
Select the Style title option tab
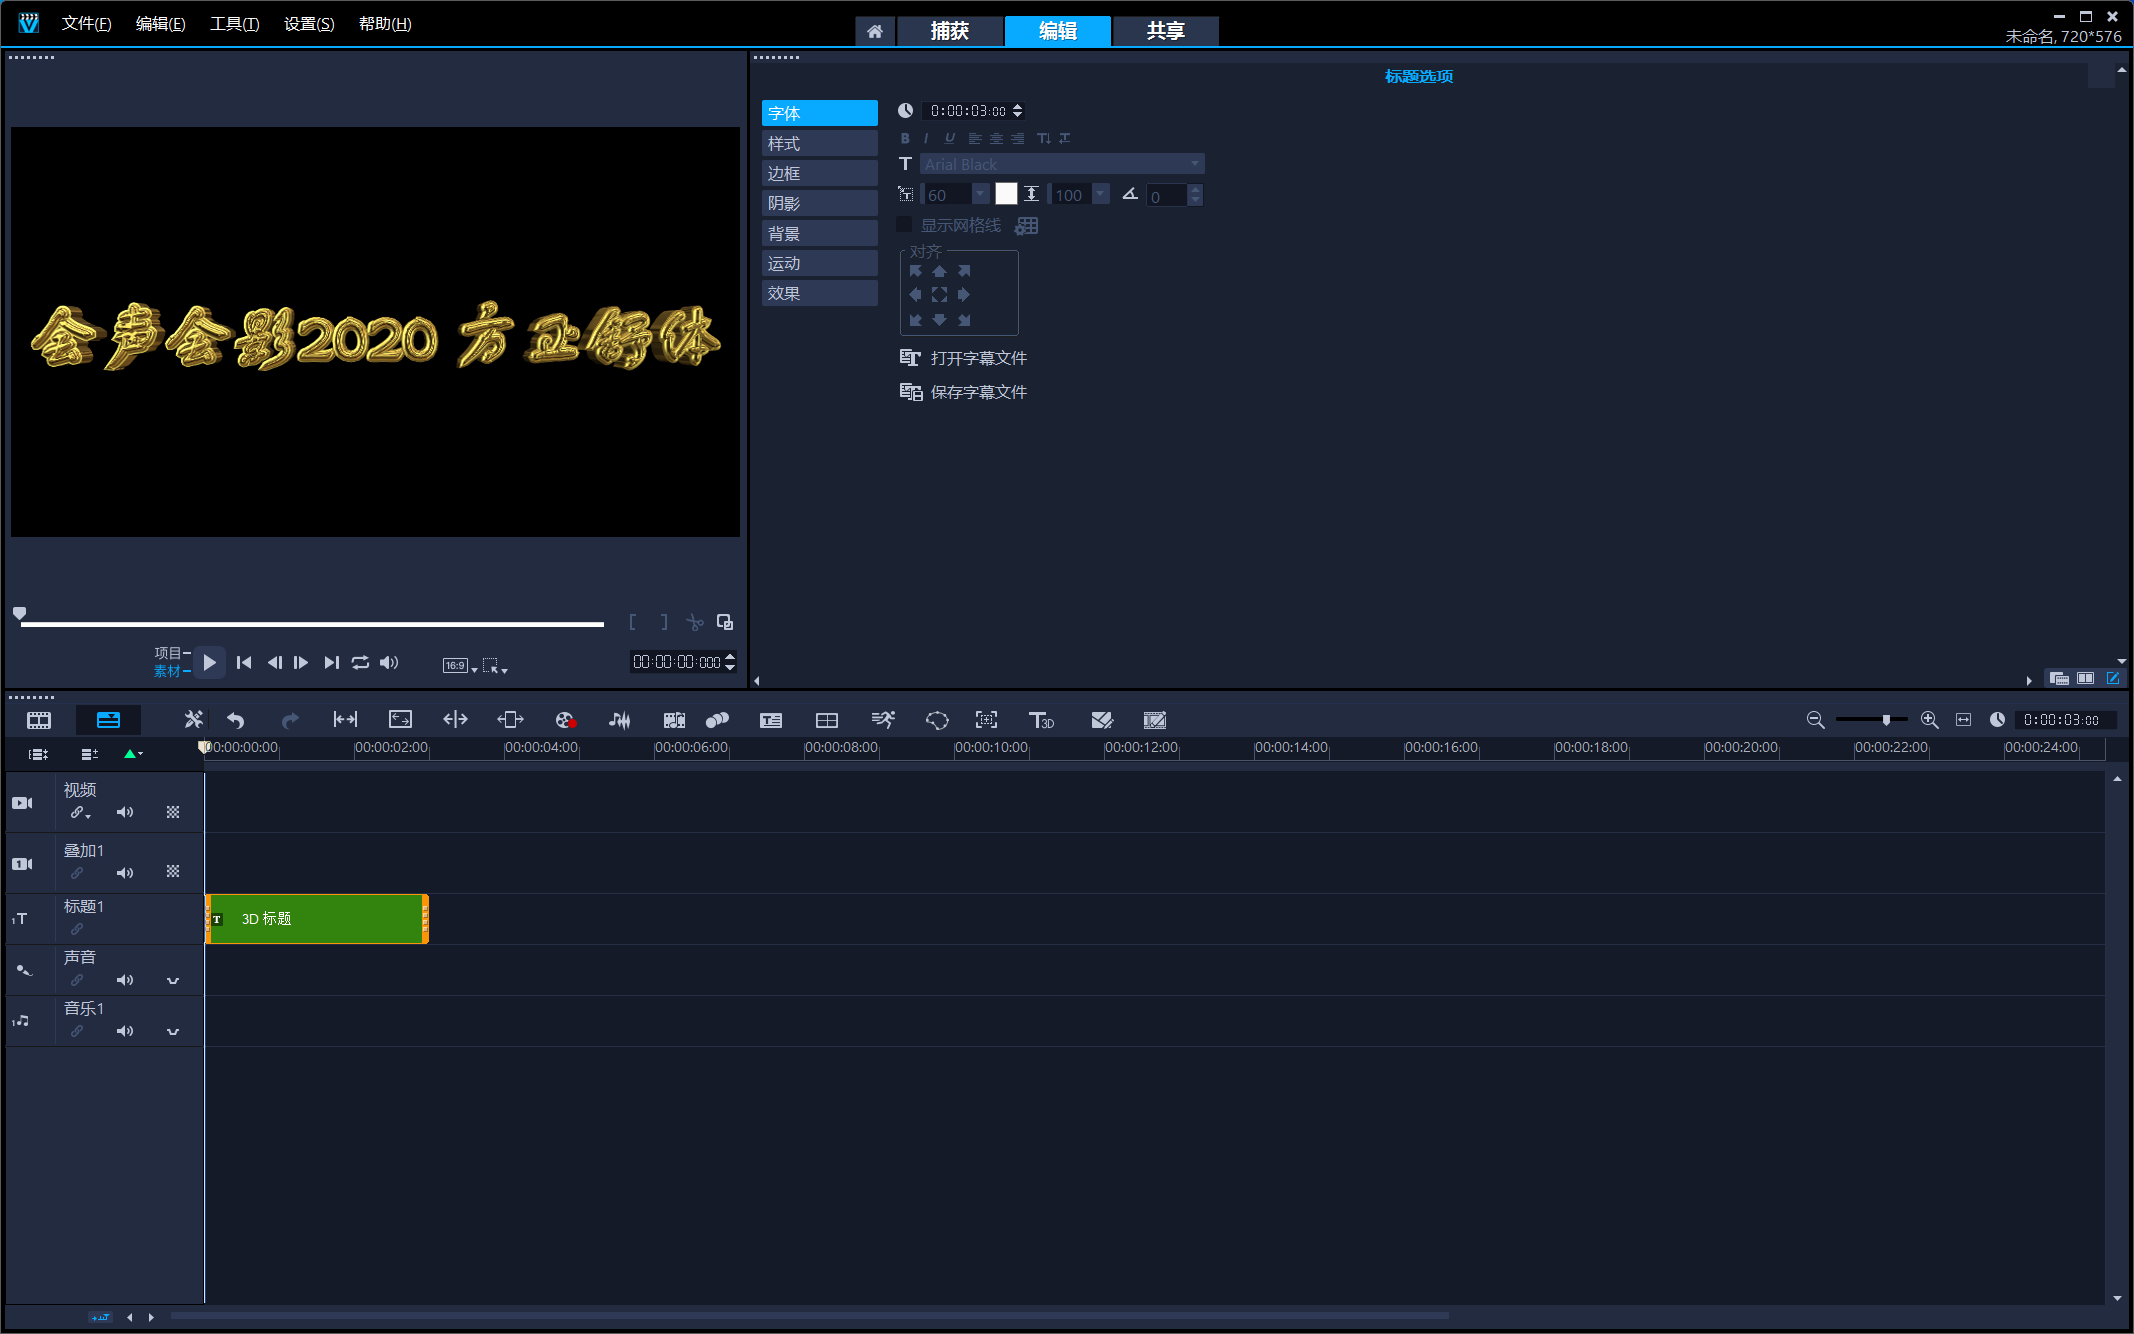point(820,143)
